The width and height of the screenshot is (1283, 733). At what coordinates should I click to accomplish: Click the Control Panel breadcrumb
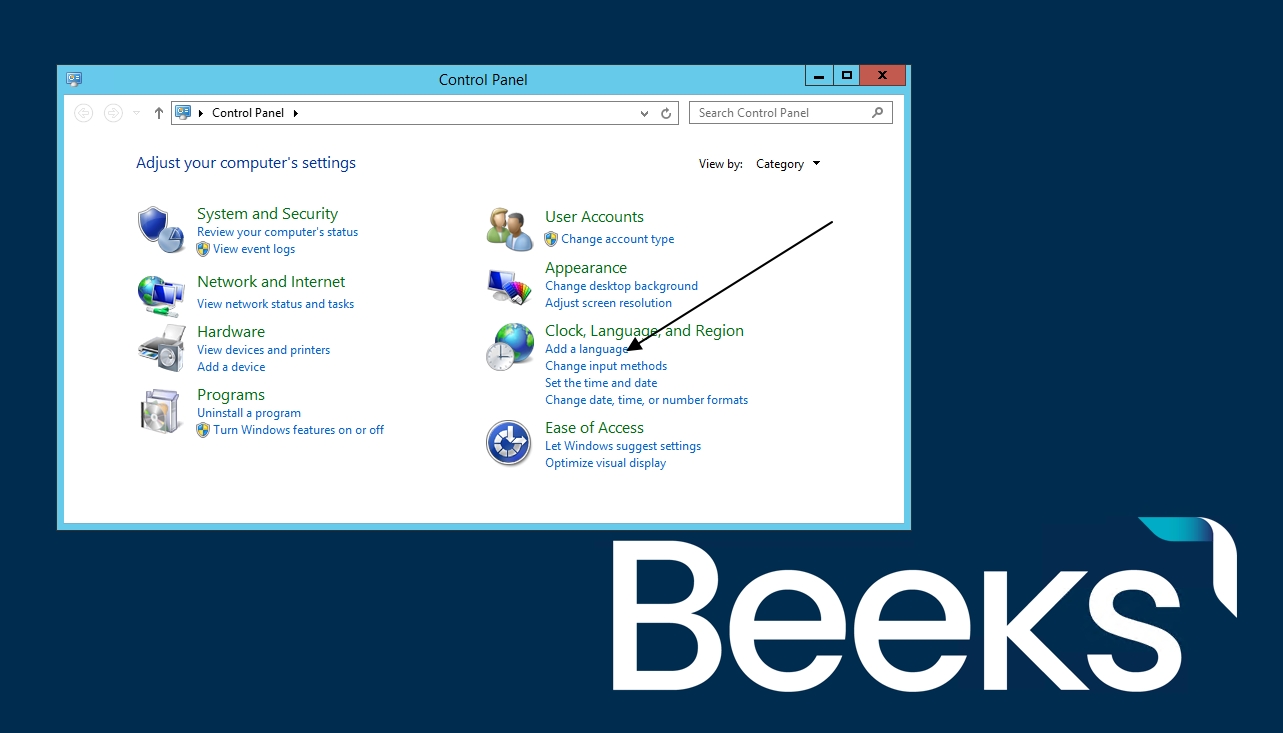(248, 113)
